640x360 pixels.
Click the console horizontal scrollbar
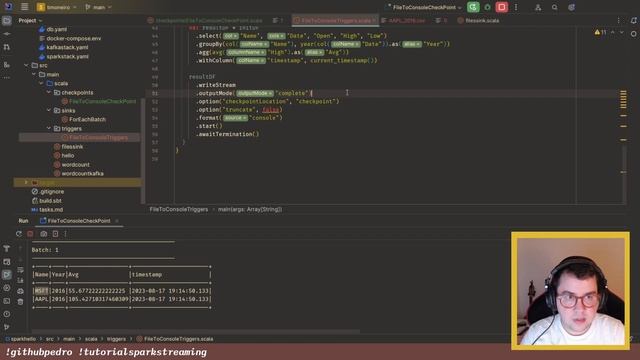coord(196,331)
